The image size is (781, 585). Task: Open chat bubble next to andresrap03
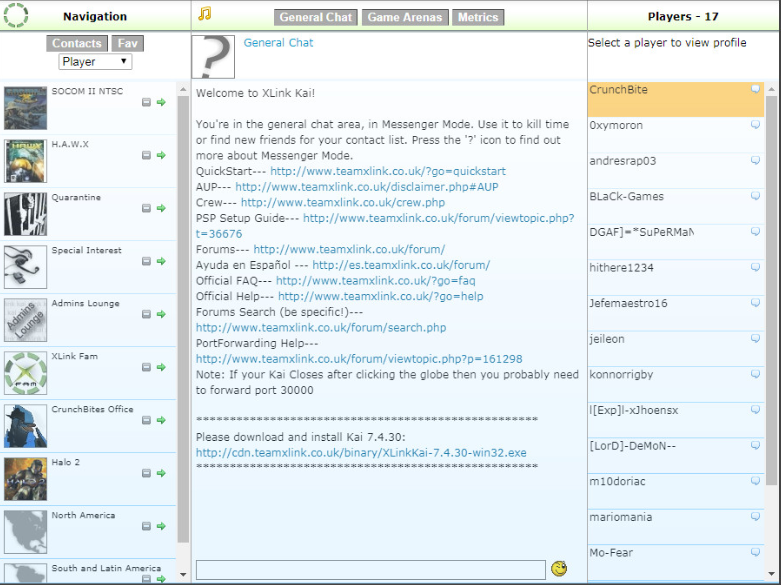(x=756, y=160)
